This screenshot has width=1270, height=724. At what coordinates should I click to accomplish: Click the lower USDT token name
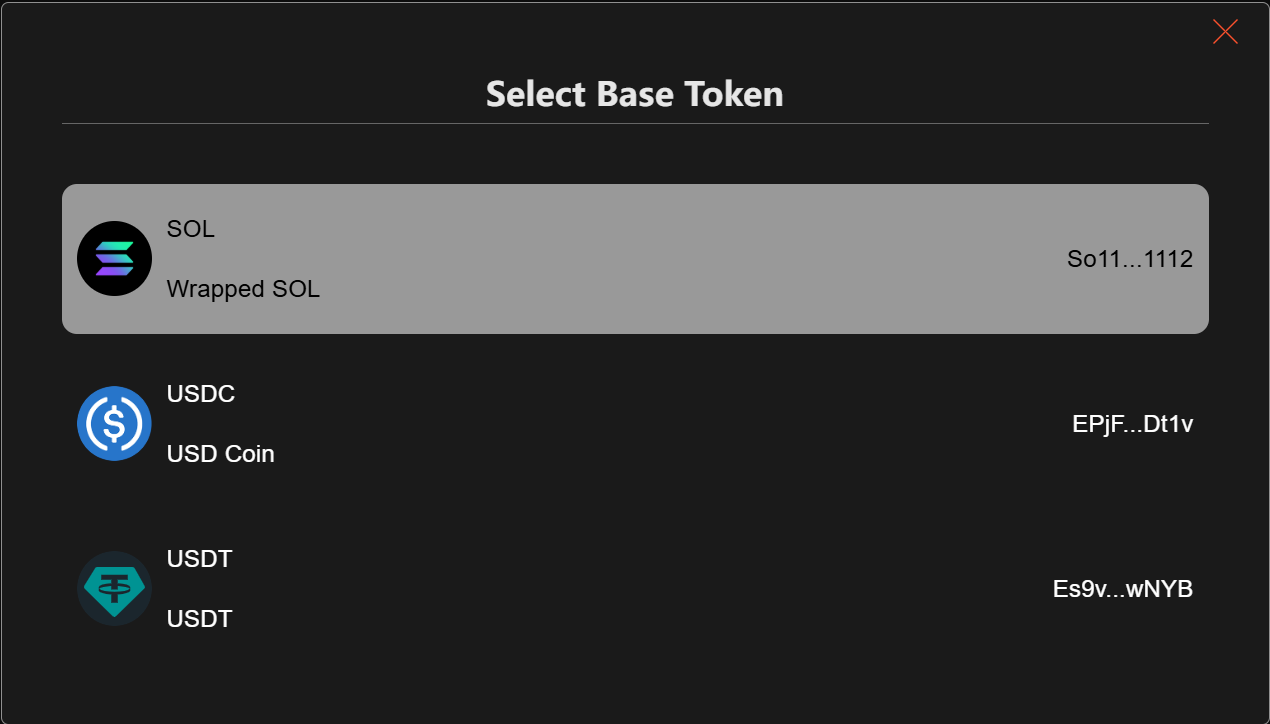point(199,619)
